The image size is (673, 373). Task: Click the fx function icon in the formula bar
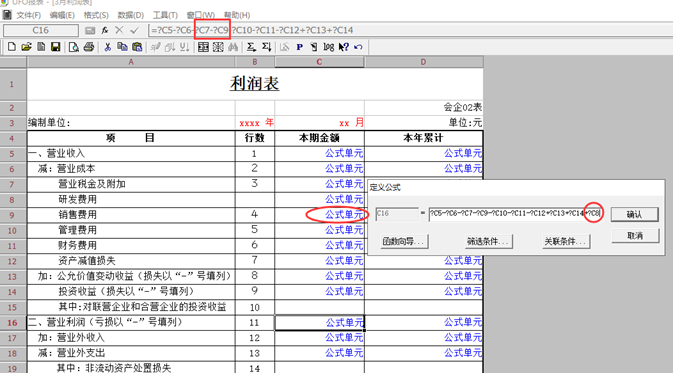(105, 30)
